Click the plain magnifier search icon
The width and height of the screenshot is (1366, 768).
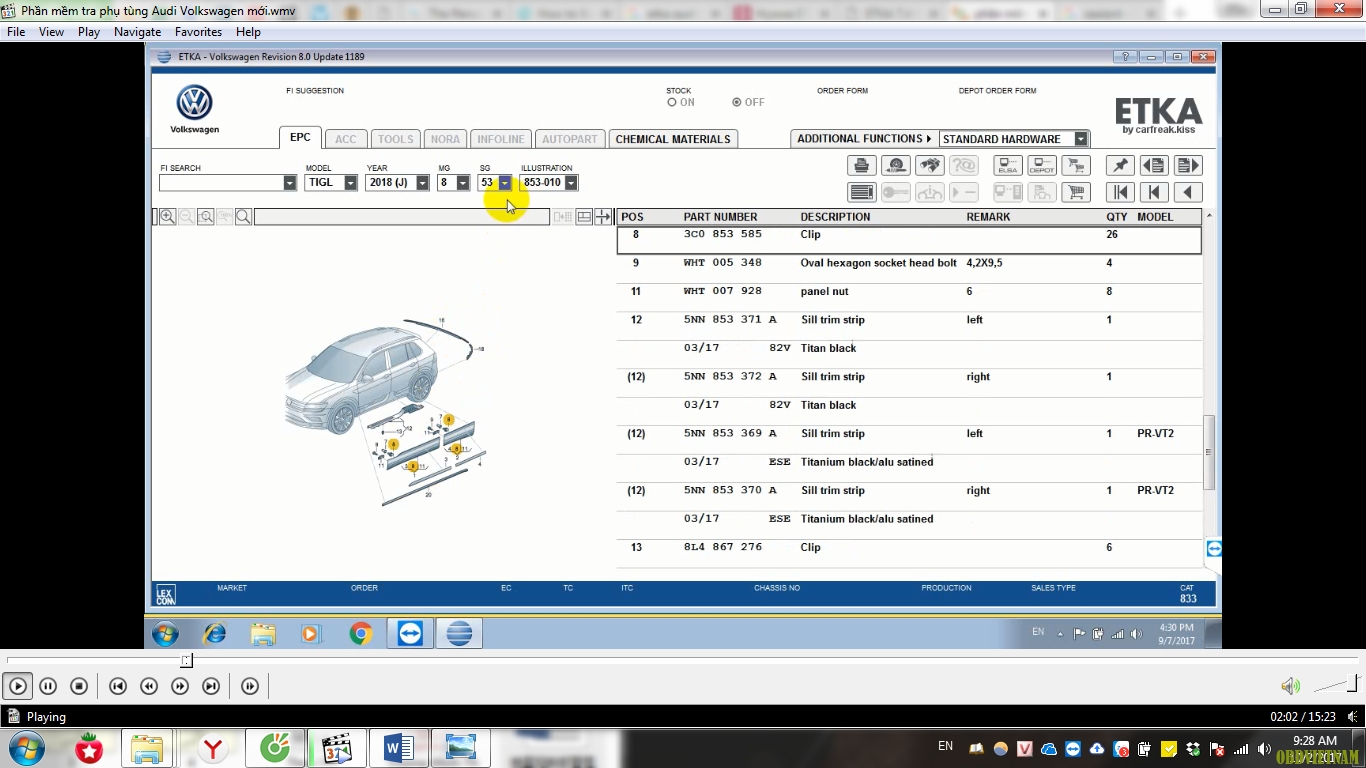pyautogui.click(x=244, y=217)
